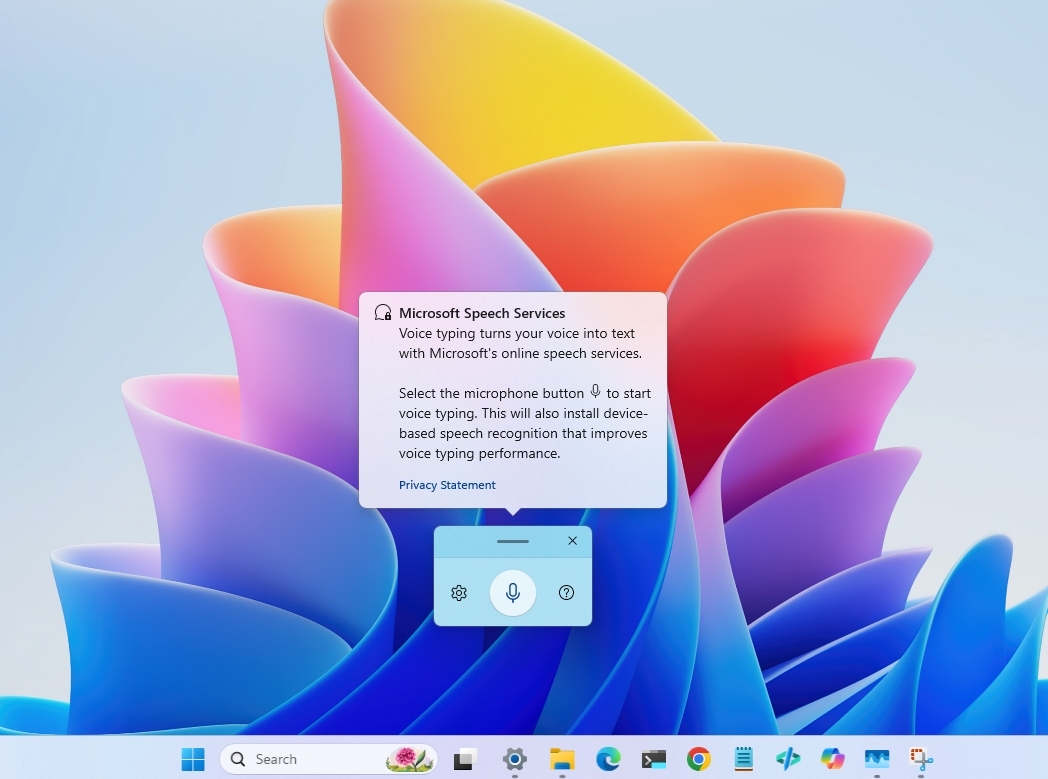The width and height of the screenshot is (1048, 779).
Task: Click the inline microphone icon in the tooltip
Action: click(596, 392)
